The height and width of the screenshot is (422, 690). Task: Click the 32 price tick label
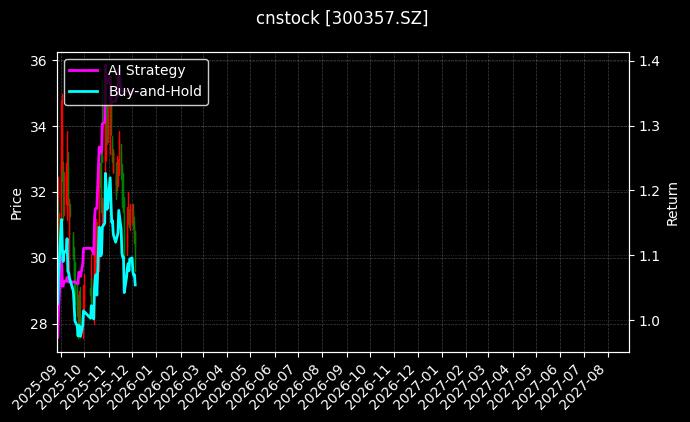tap(38, 192)
